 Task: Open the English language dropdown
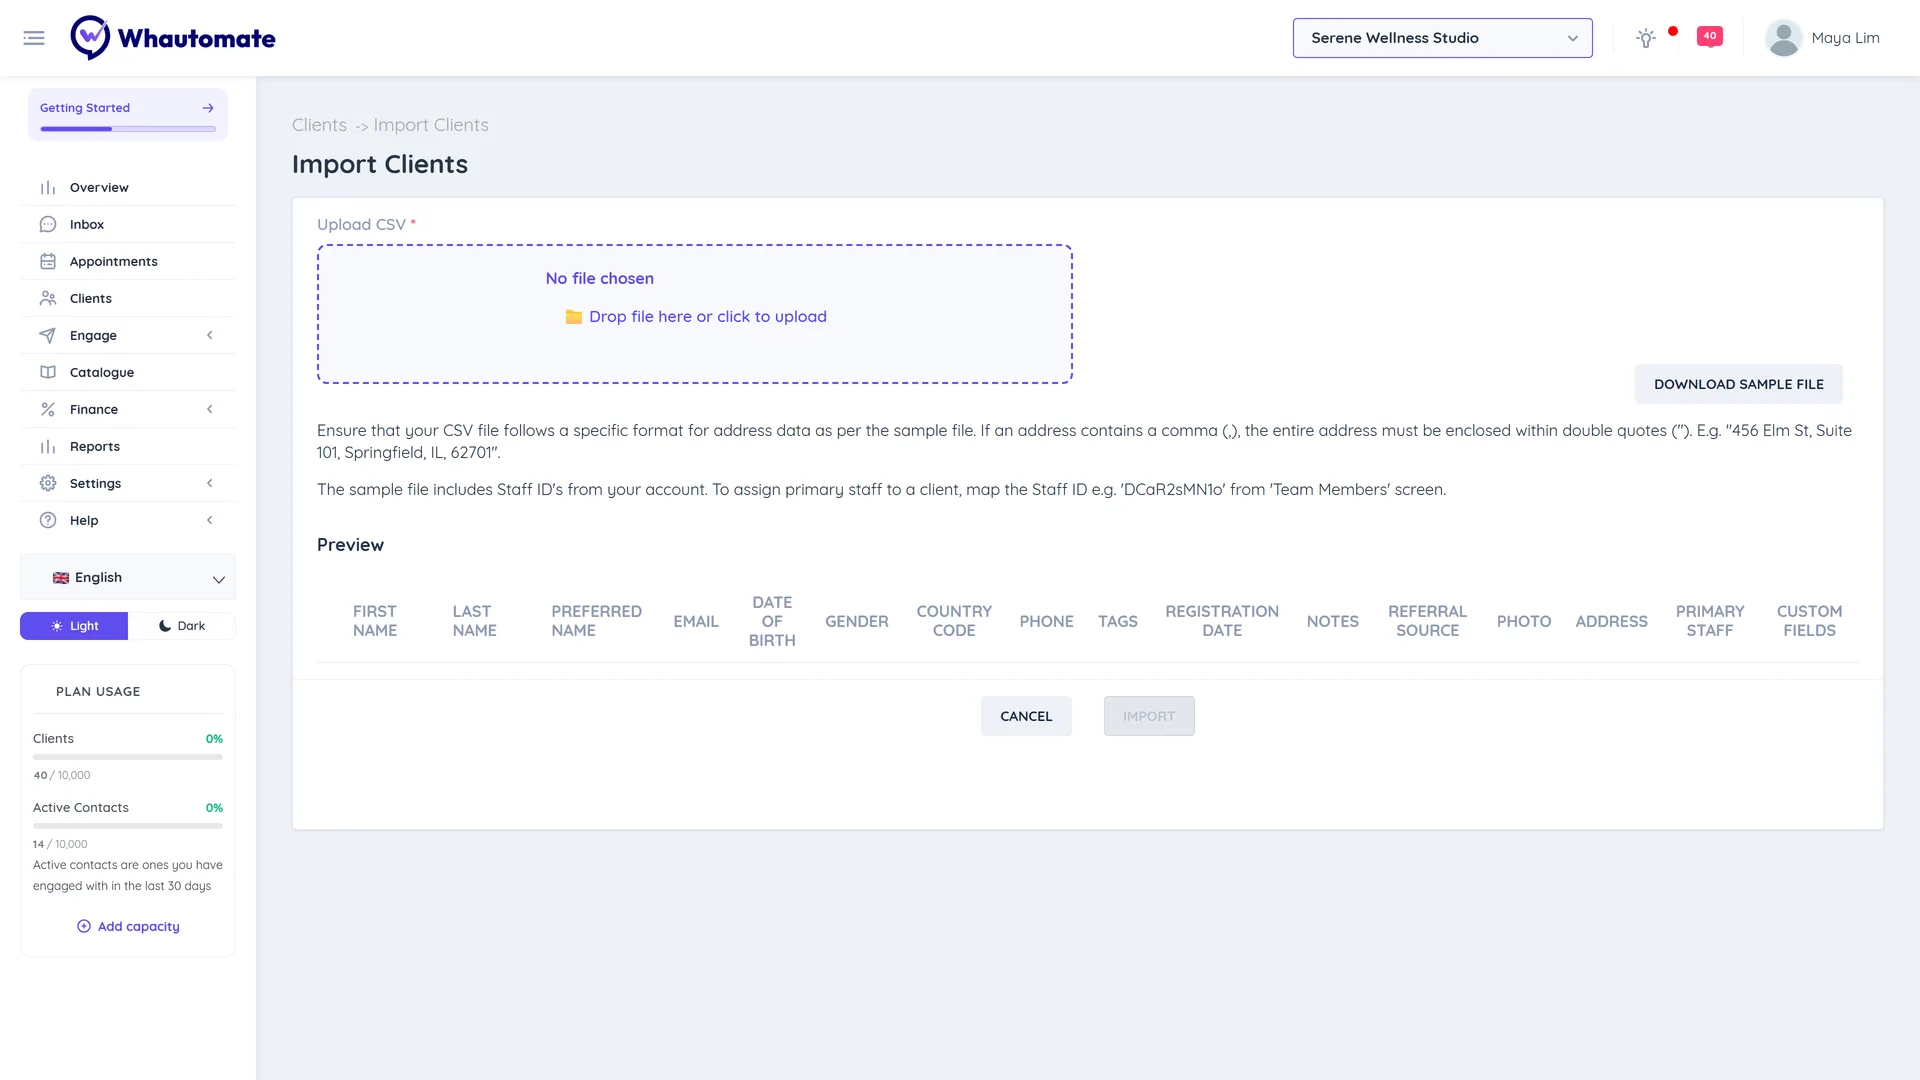(x=128, y=578)
